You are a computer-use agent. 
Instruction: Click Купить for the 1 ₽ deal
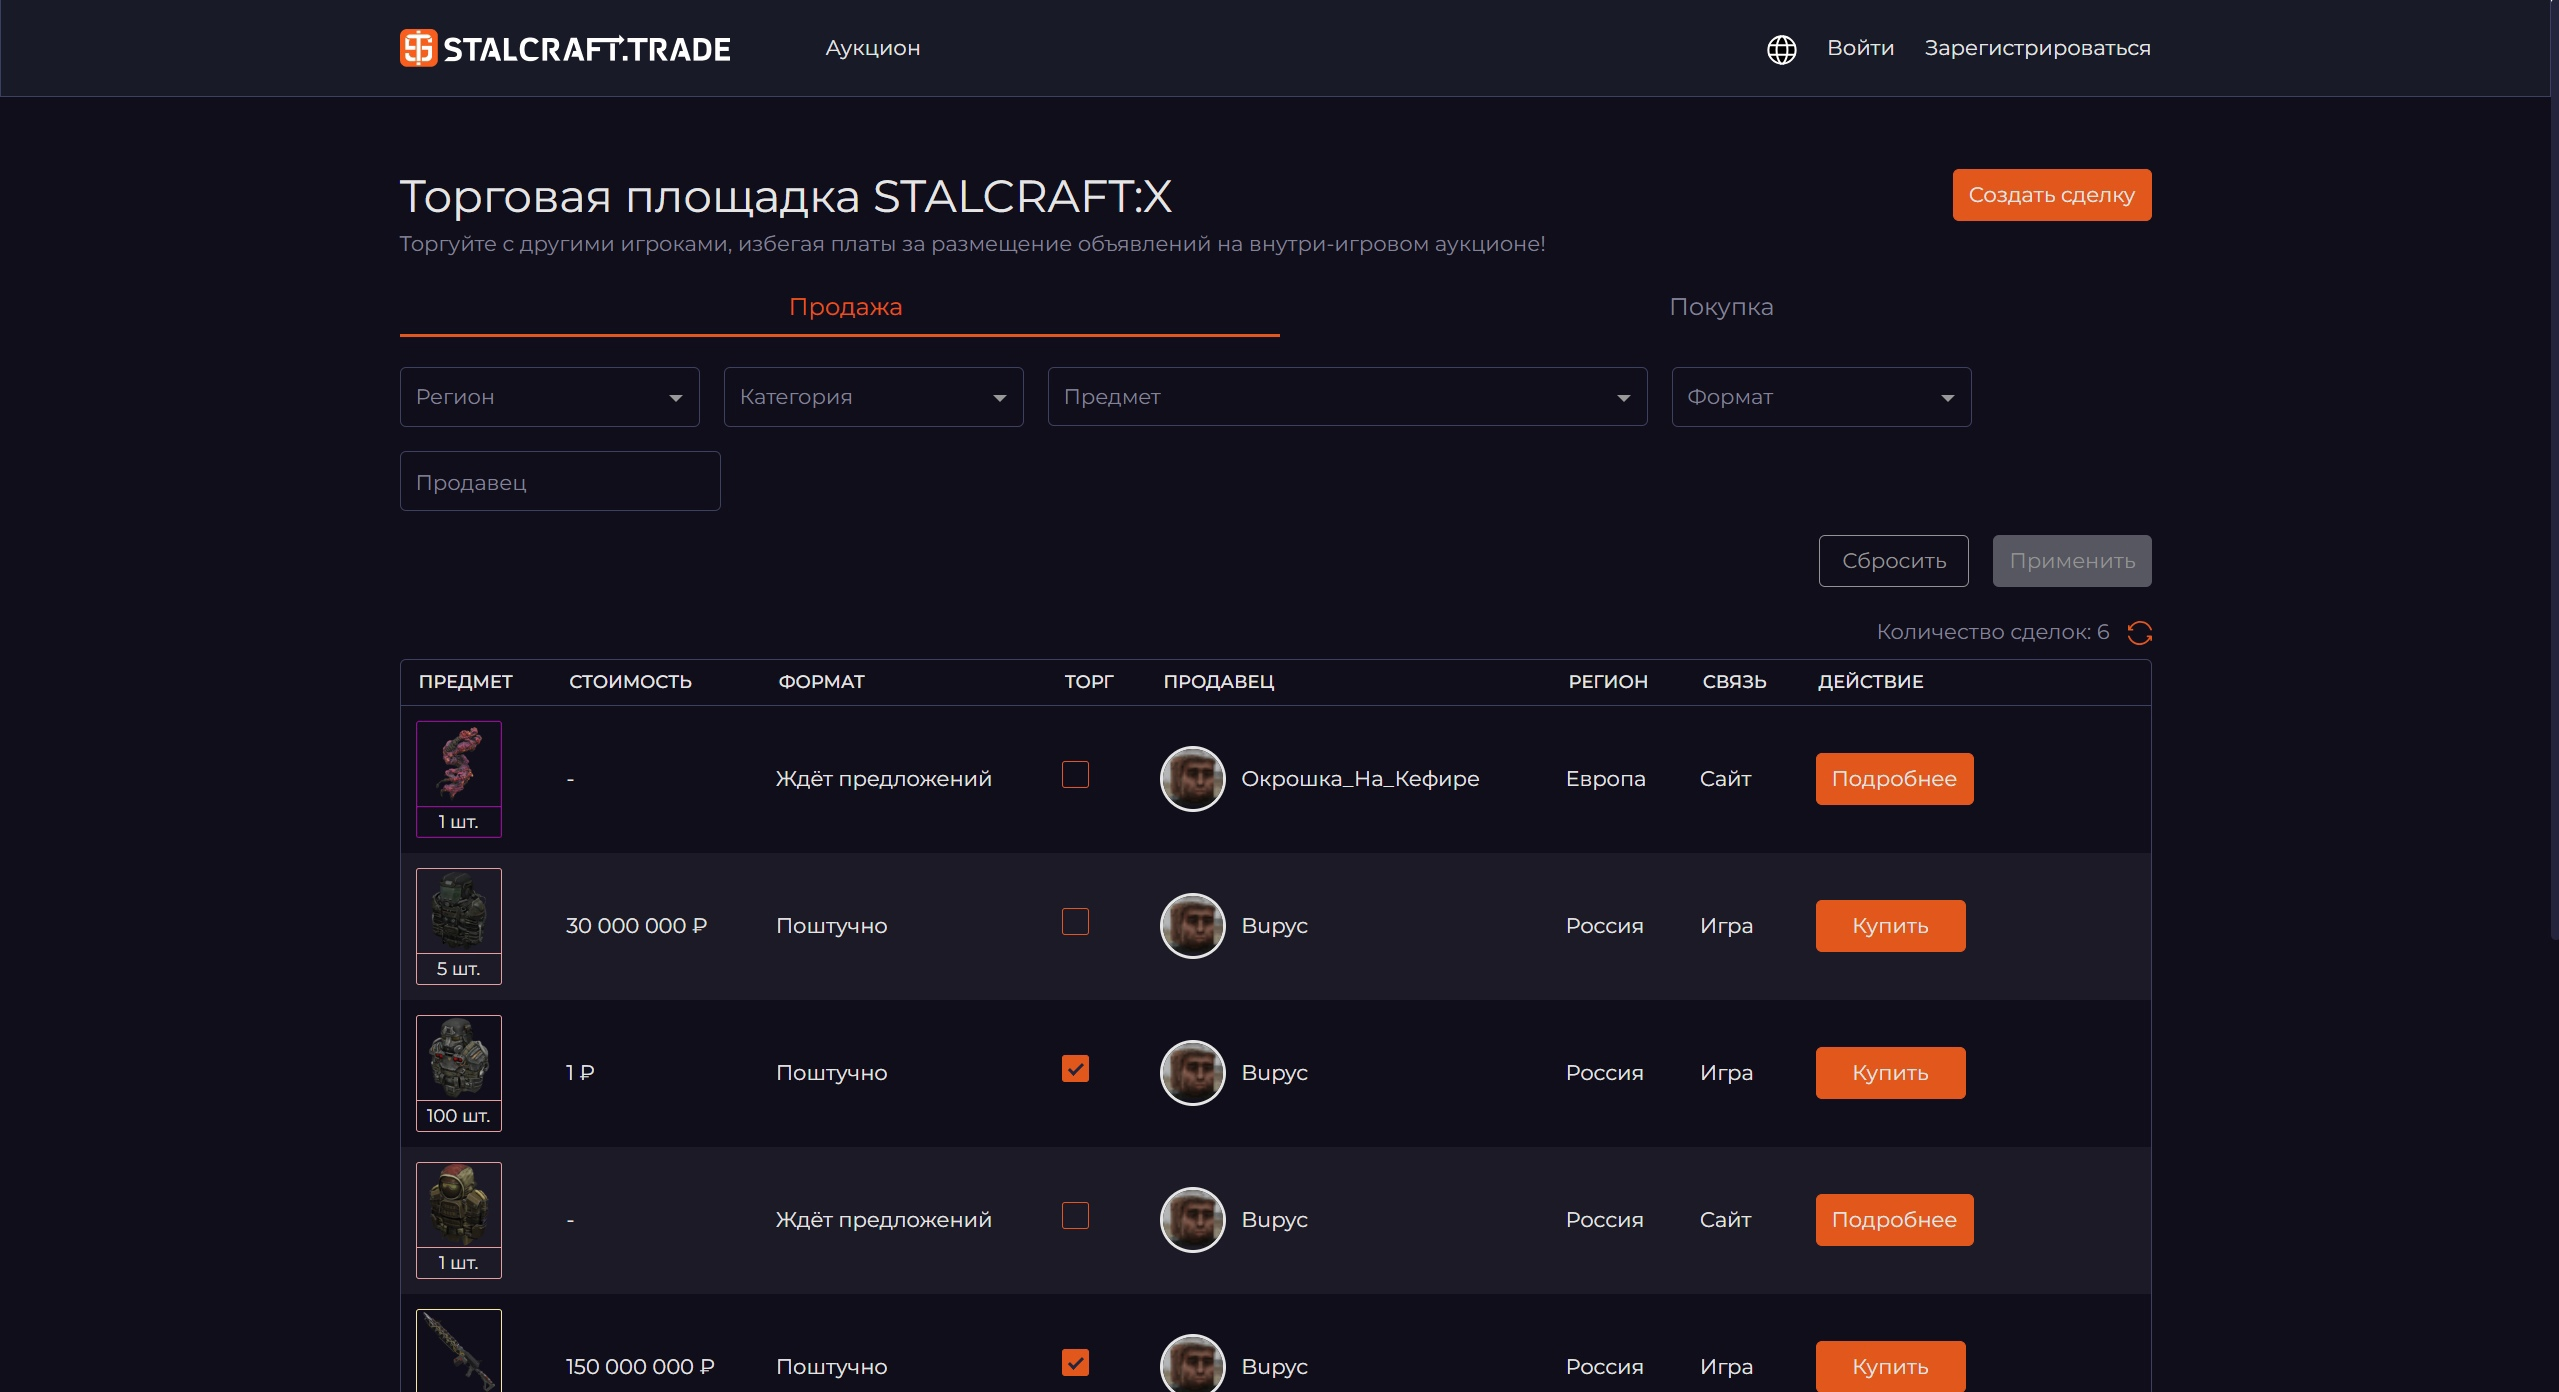(x=1890, y=1073)
